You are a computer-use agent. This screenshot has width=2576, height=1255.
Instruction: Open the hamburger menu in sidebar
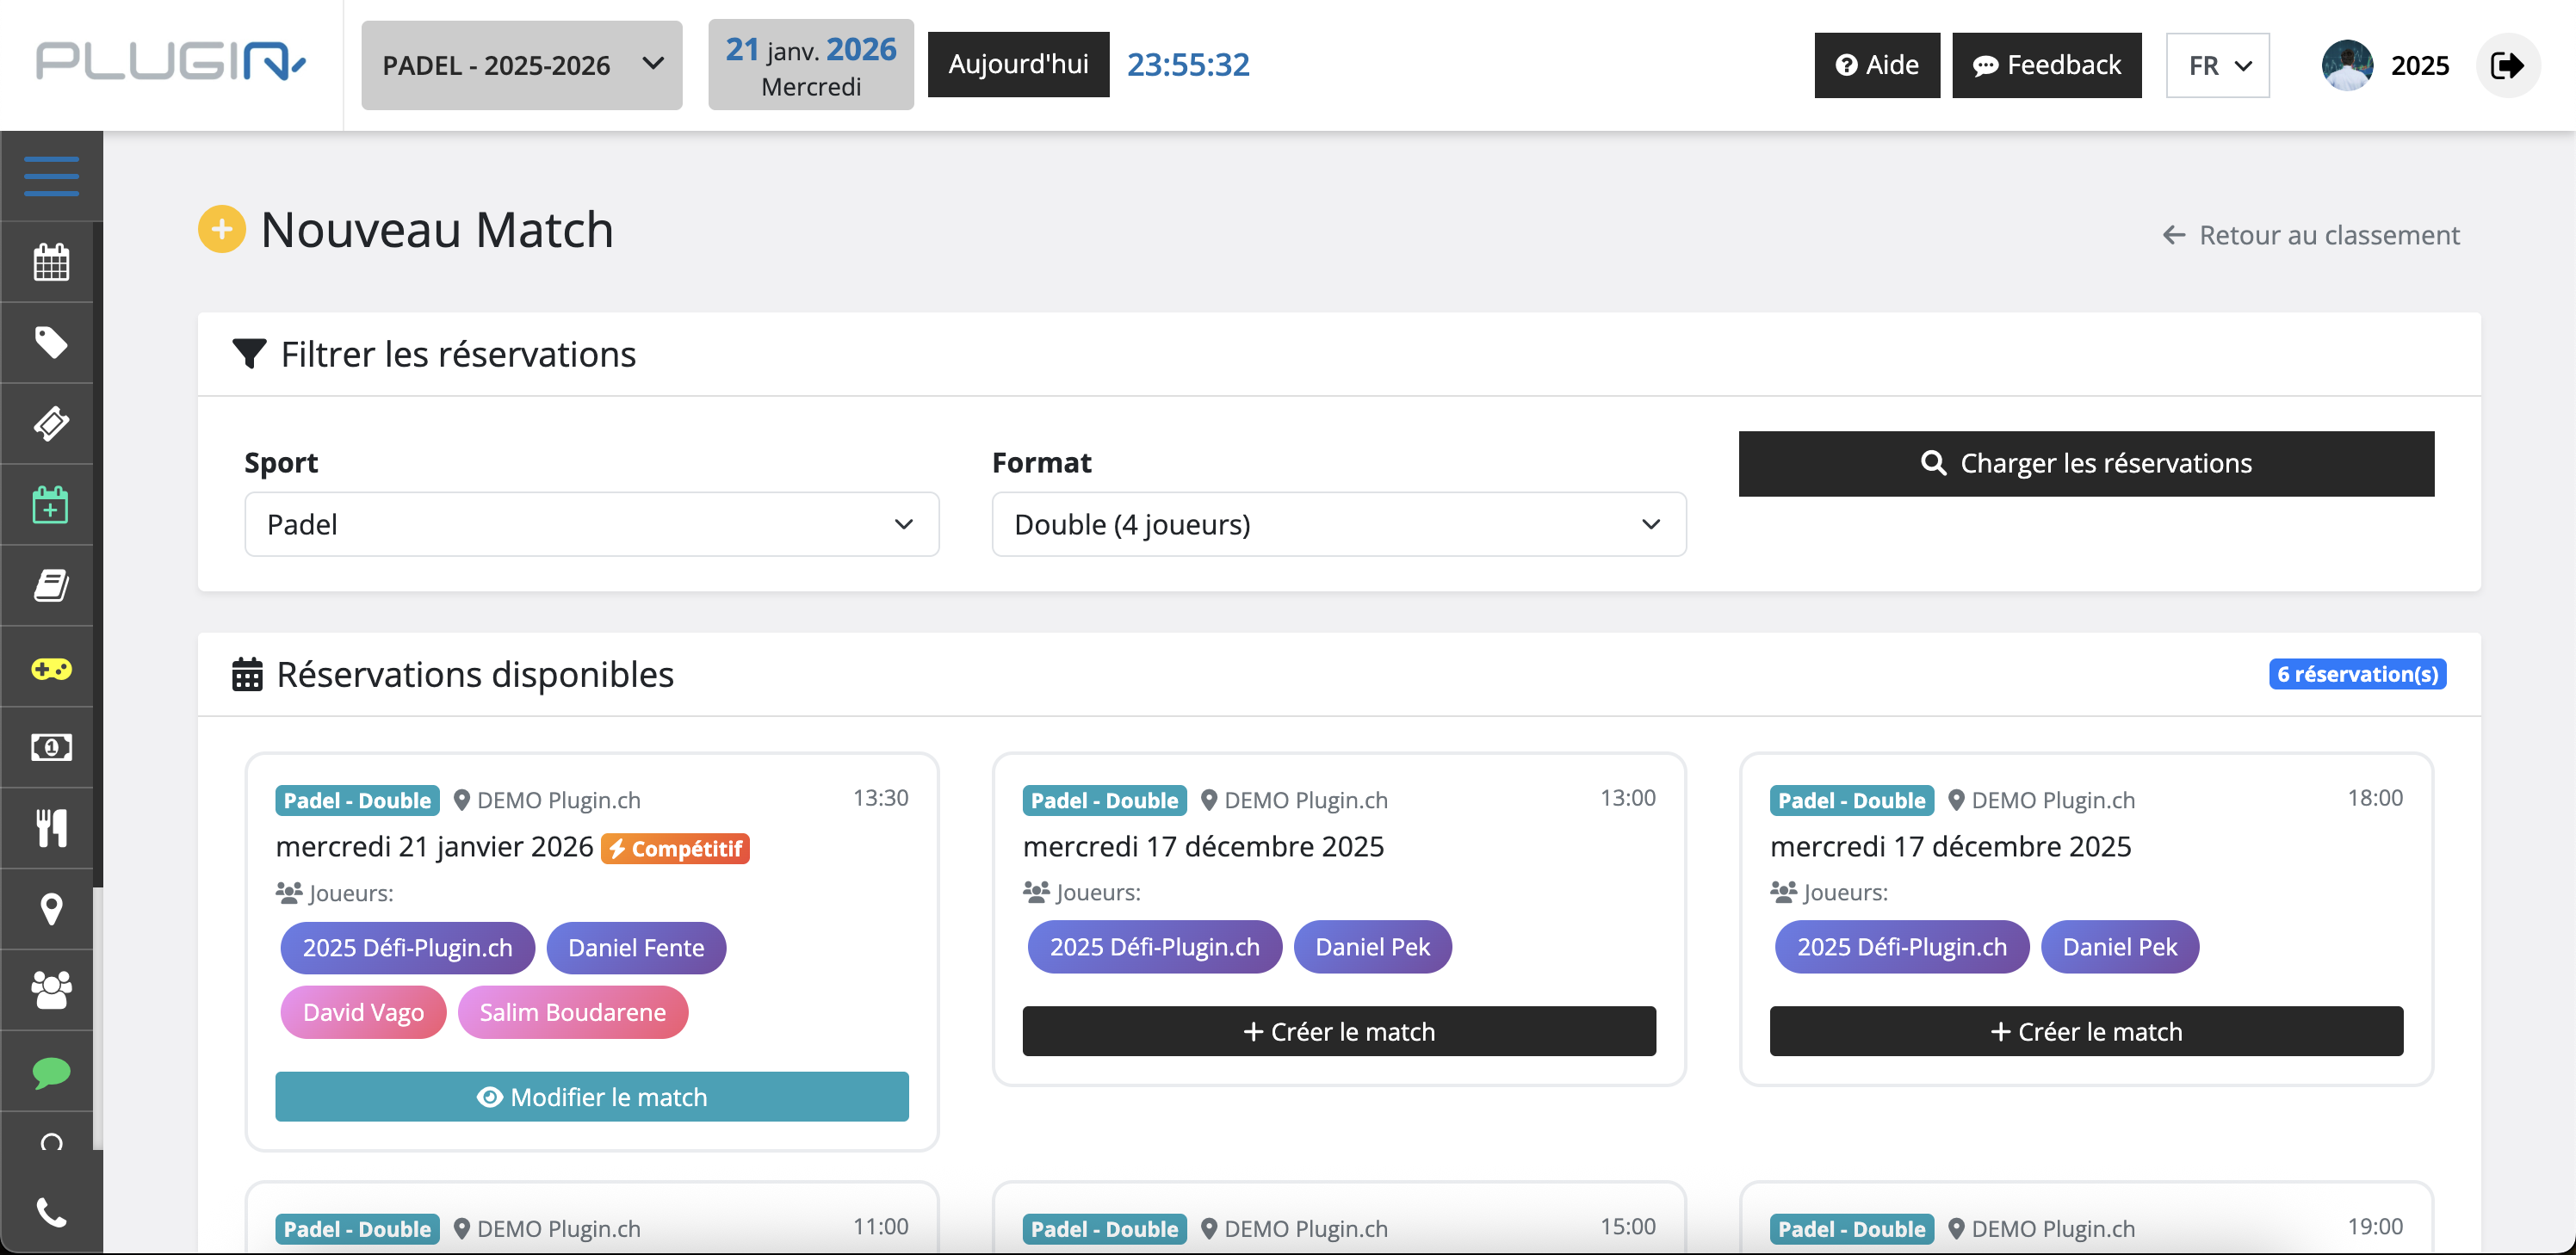(51, 176)
